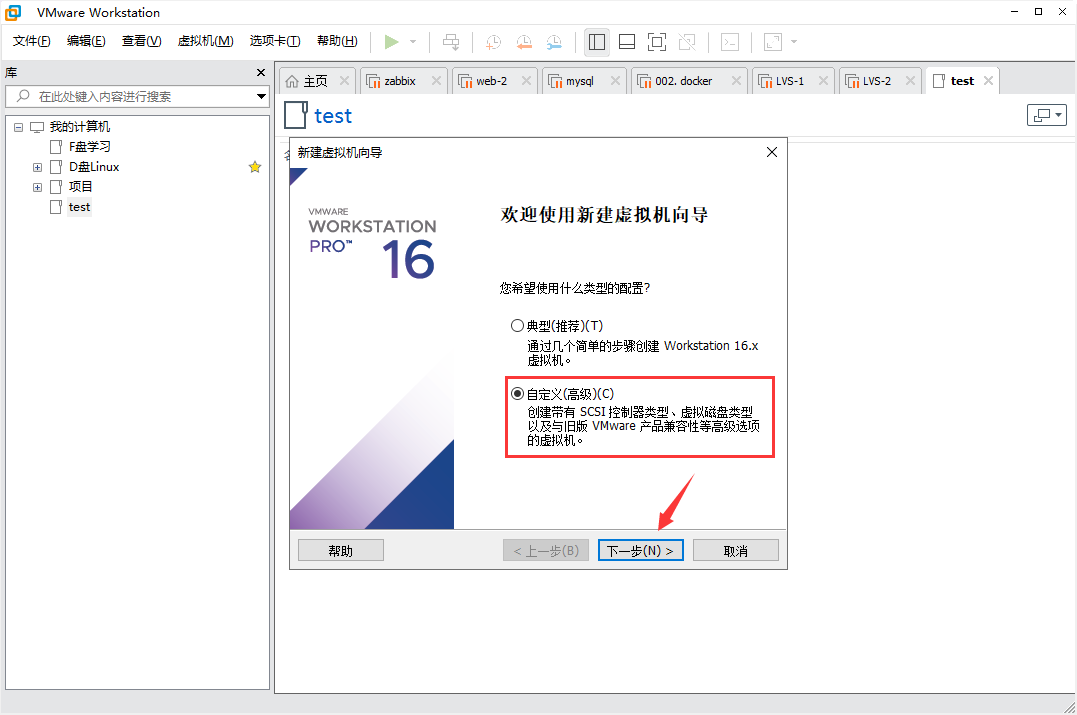The height and width of the screenshot is (715, 1077).
Task: Select test in the library tree
Action: 79,207
